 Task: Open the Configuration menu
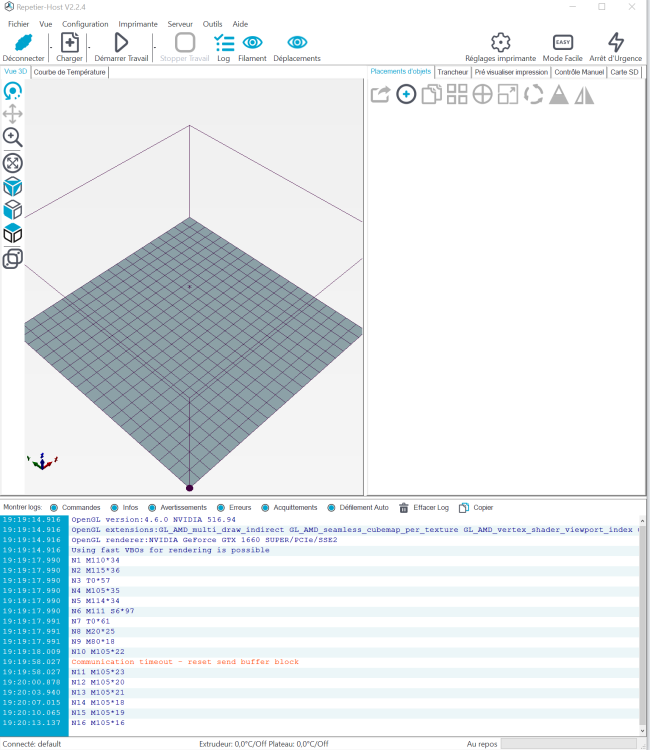click(85, 23)
